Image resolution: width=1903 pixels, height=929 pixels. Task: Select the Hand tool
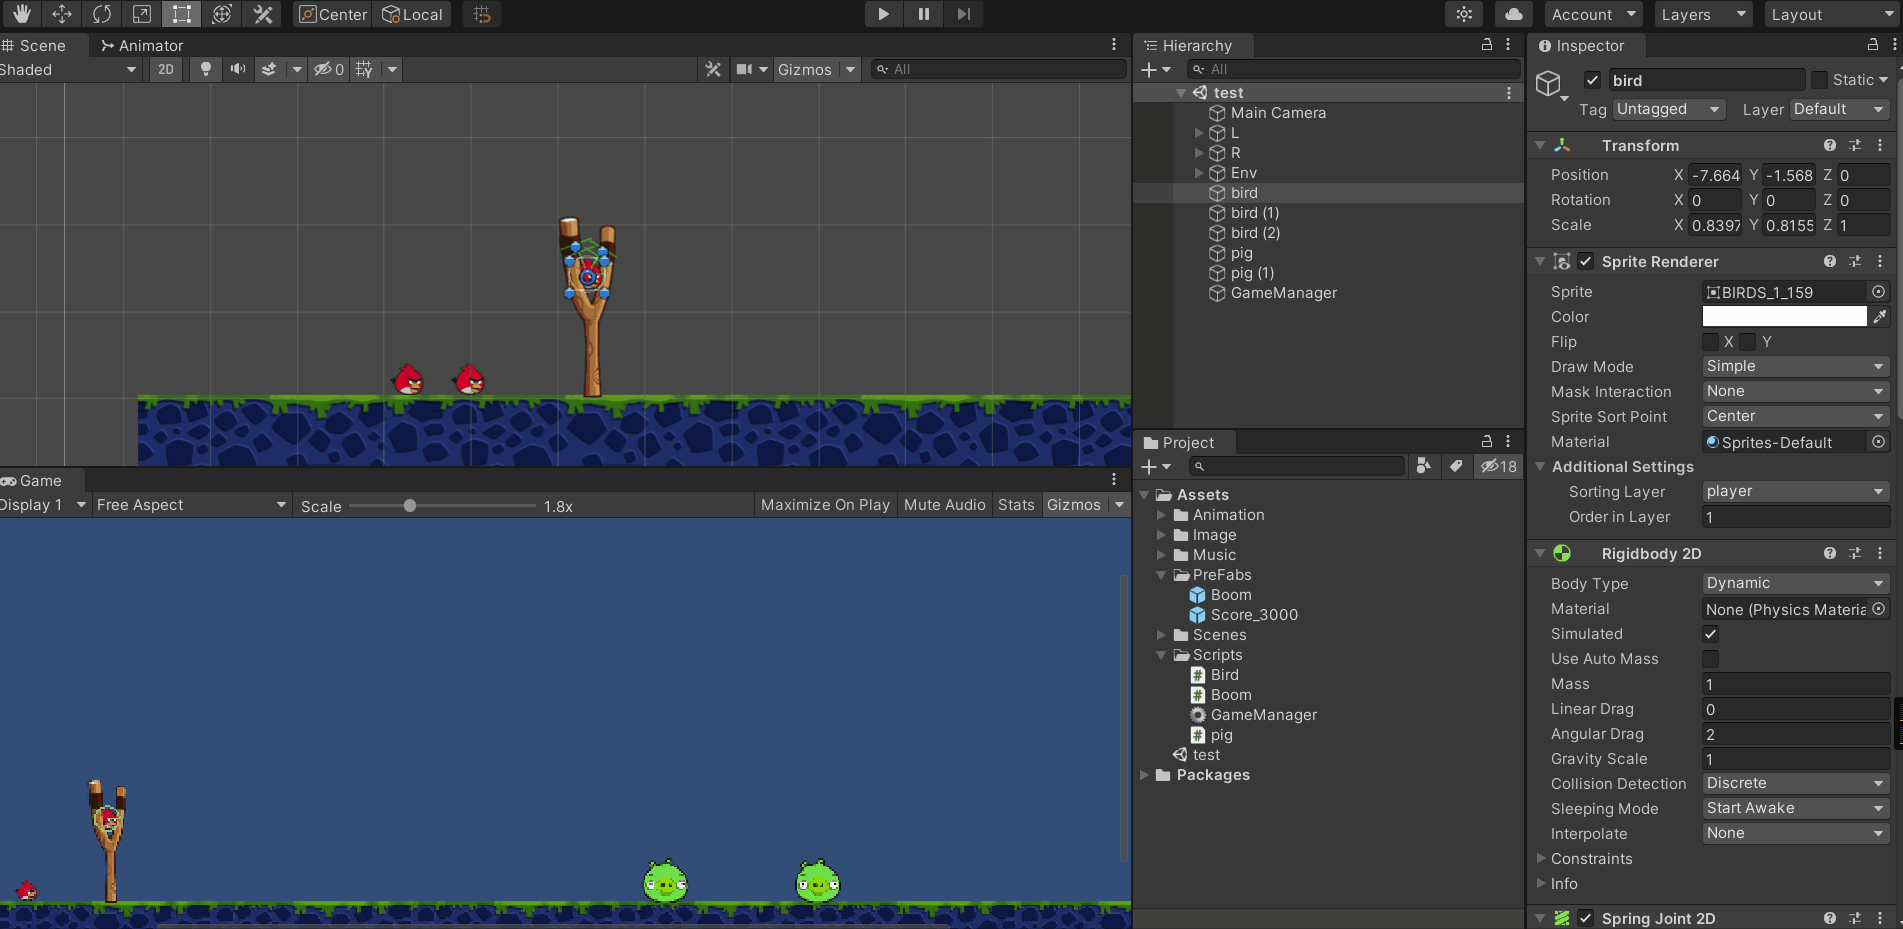tap(21, 14)
